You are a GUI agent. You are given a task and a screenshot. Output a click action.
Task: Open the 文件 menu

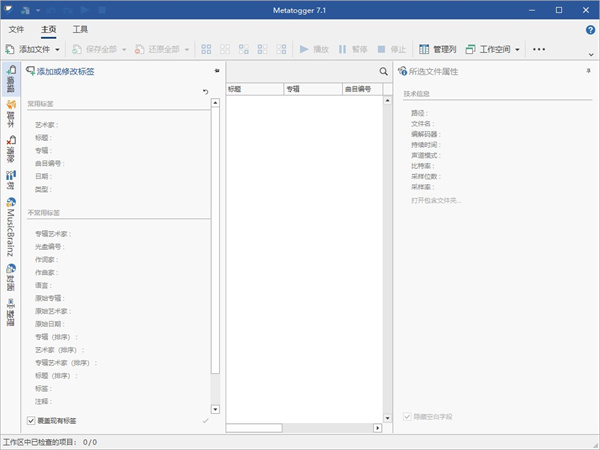[16, 30]
